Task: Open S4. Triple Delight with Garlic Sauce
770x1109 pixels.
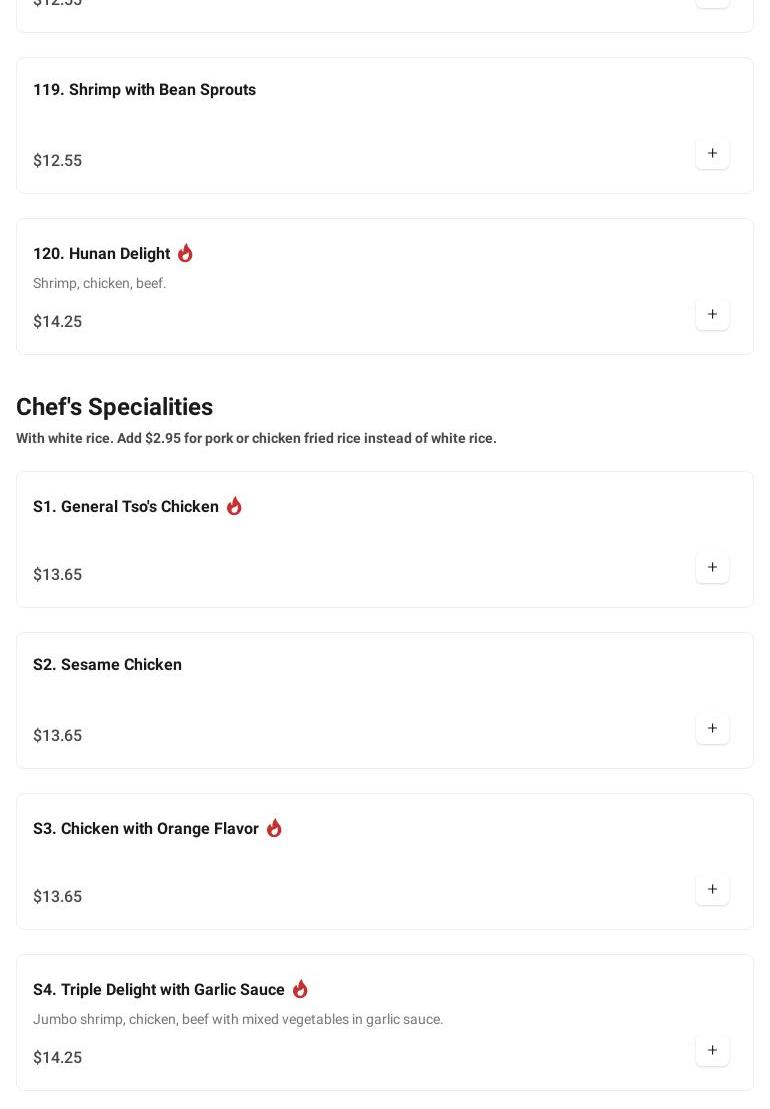Action: 159,990
